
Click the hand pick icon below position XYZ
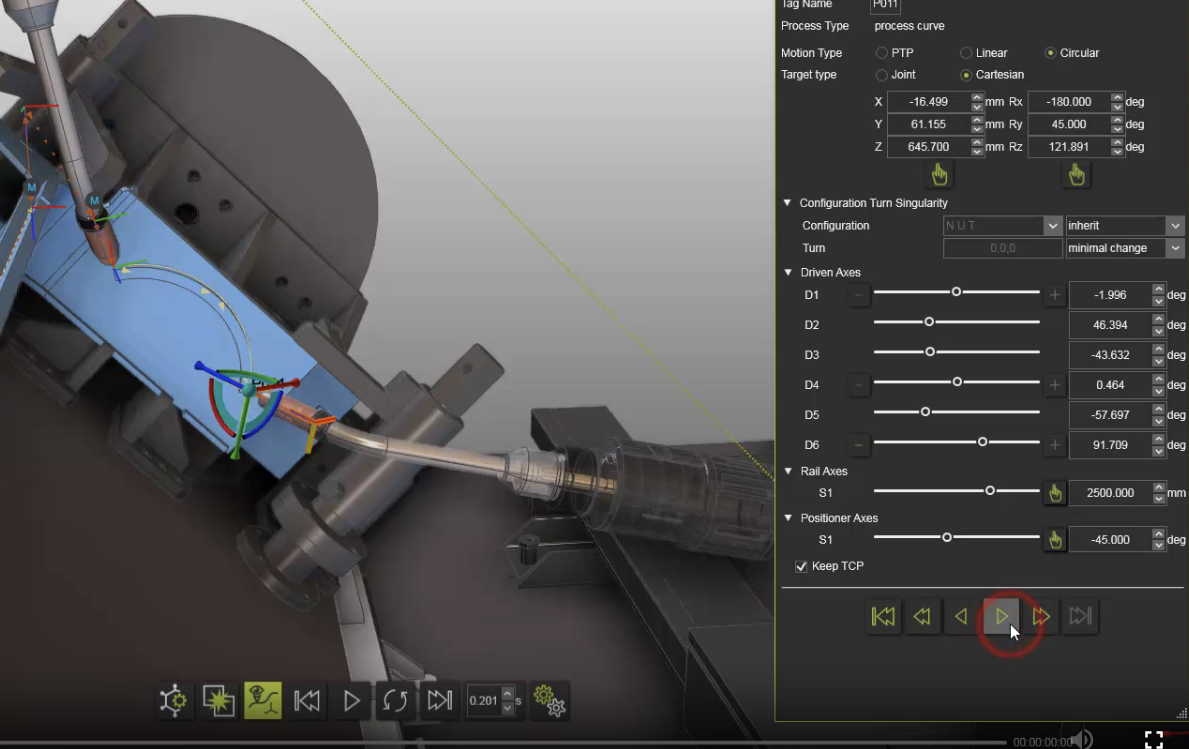pyautogui.click(x=938, y=176)
